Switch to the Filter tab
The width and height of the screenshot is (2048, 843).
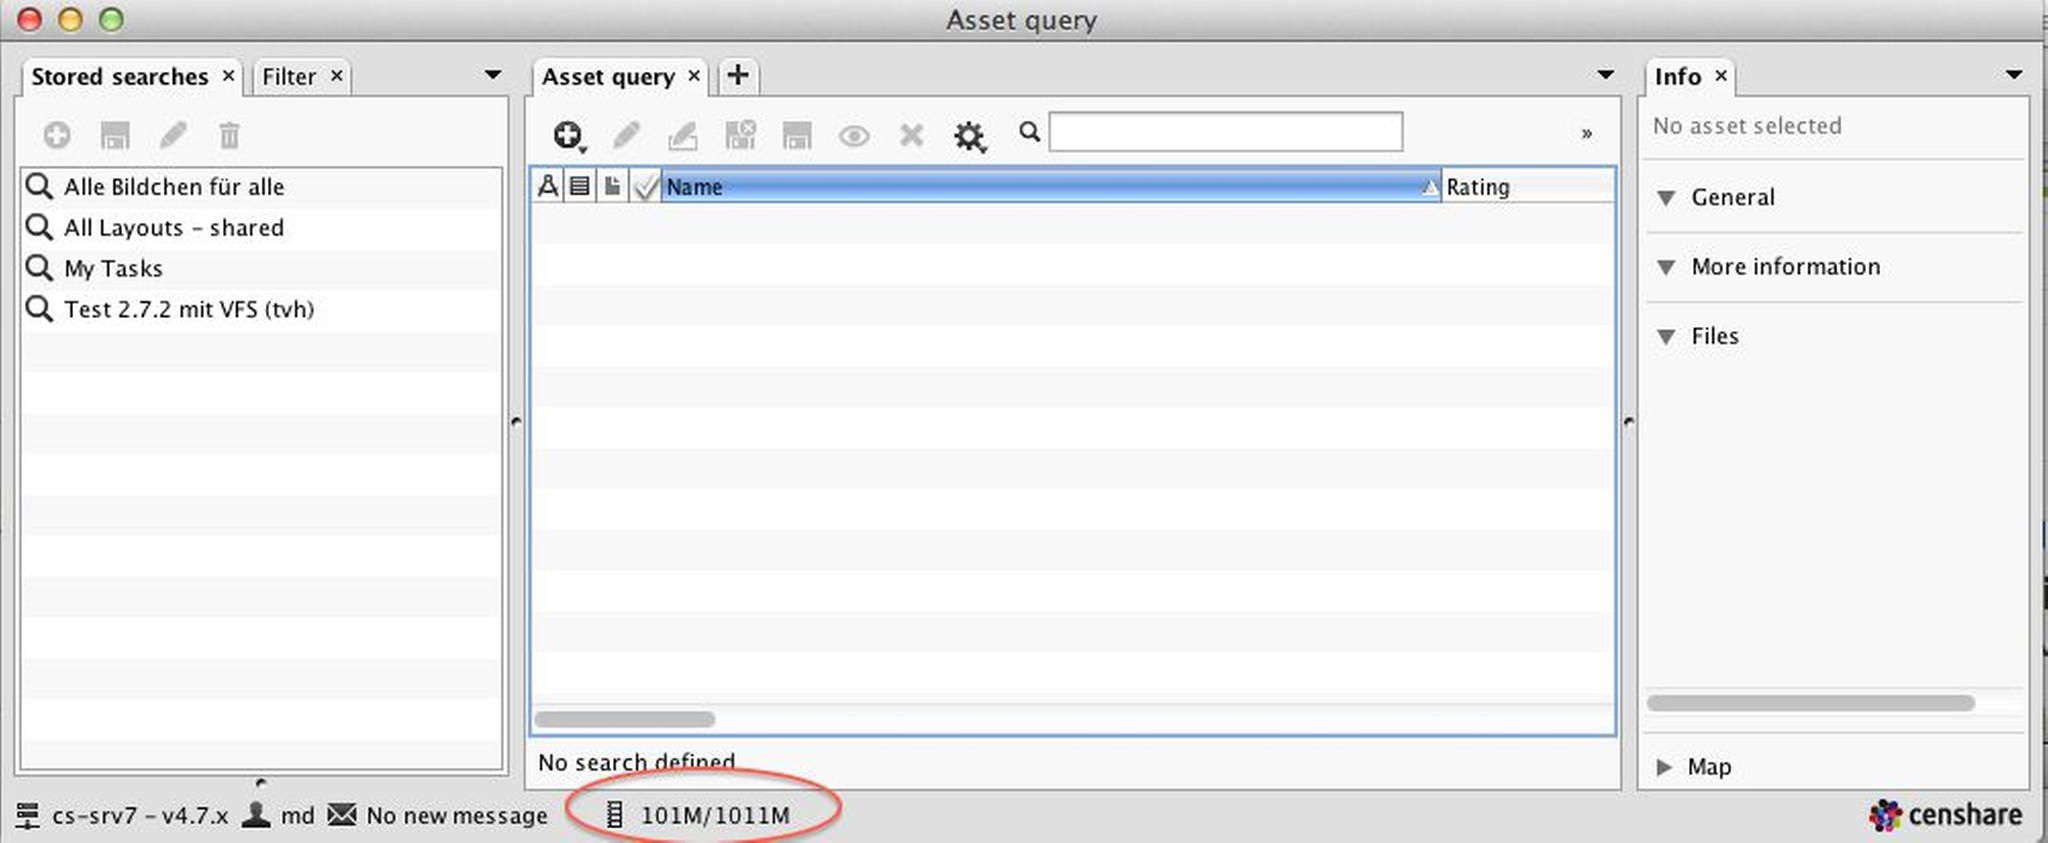click(x=289, y=77)
